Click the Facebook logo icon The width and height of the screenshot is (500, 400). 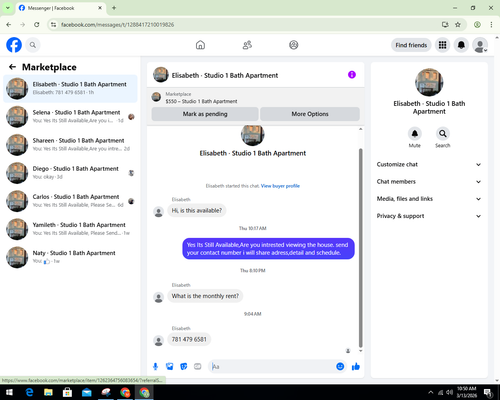[14, 45]
